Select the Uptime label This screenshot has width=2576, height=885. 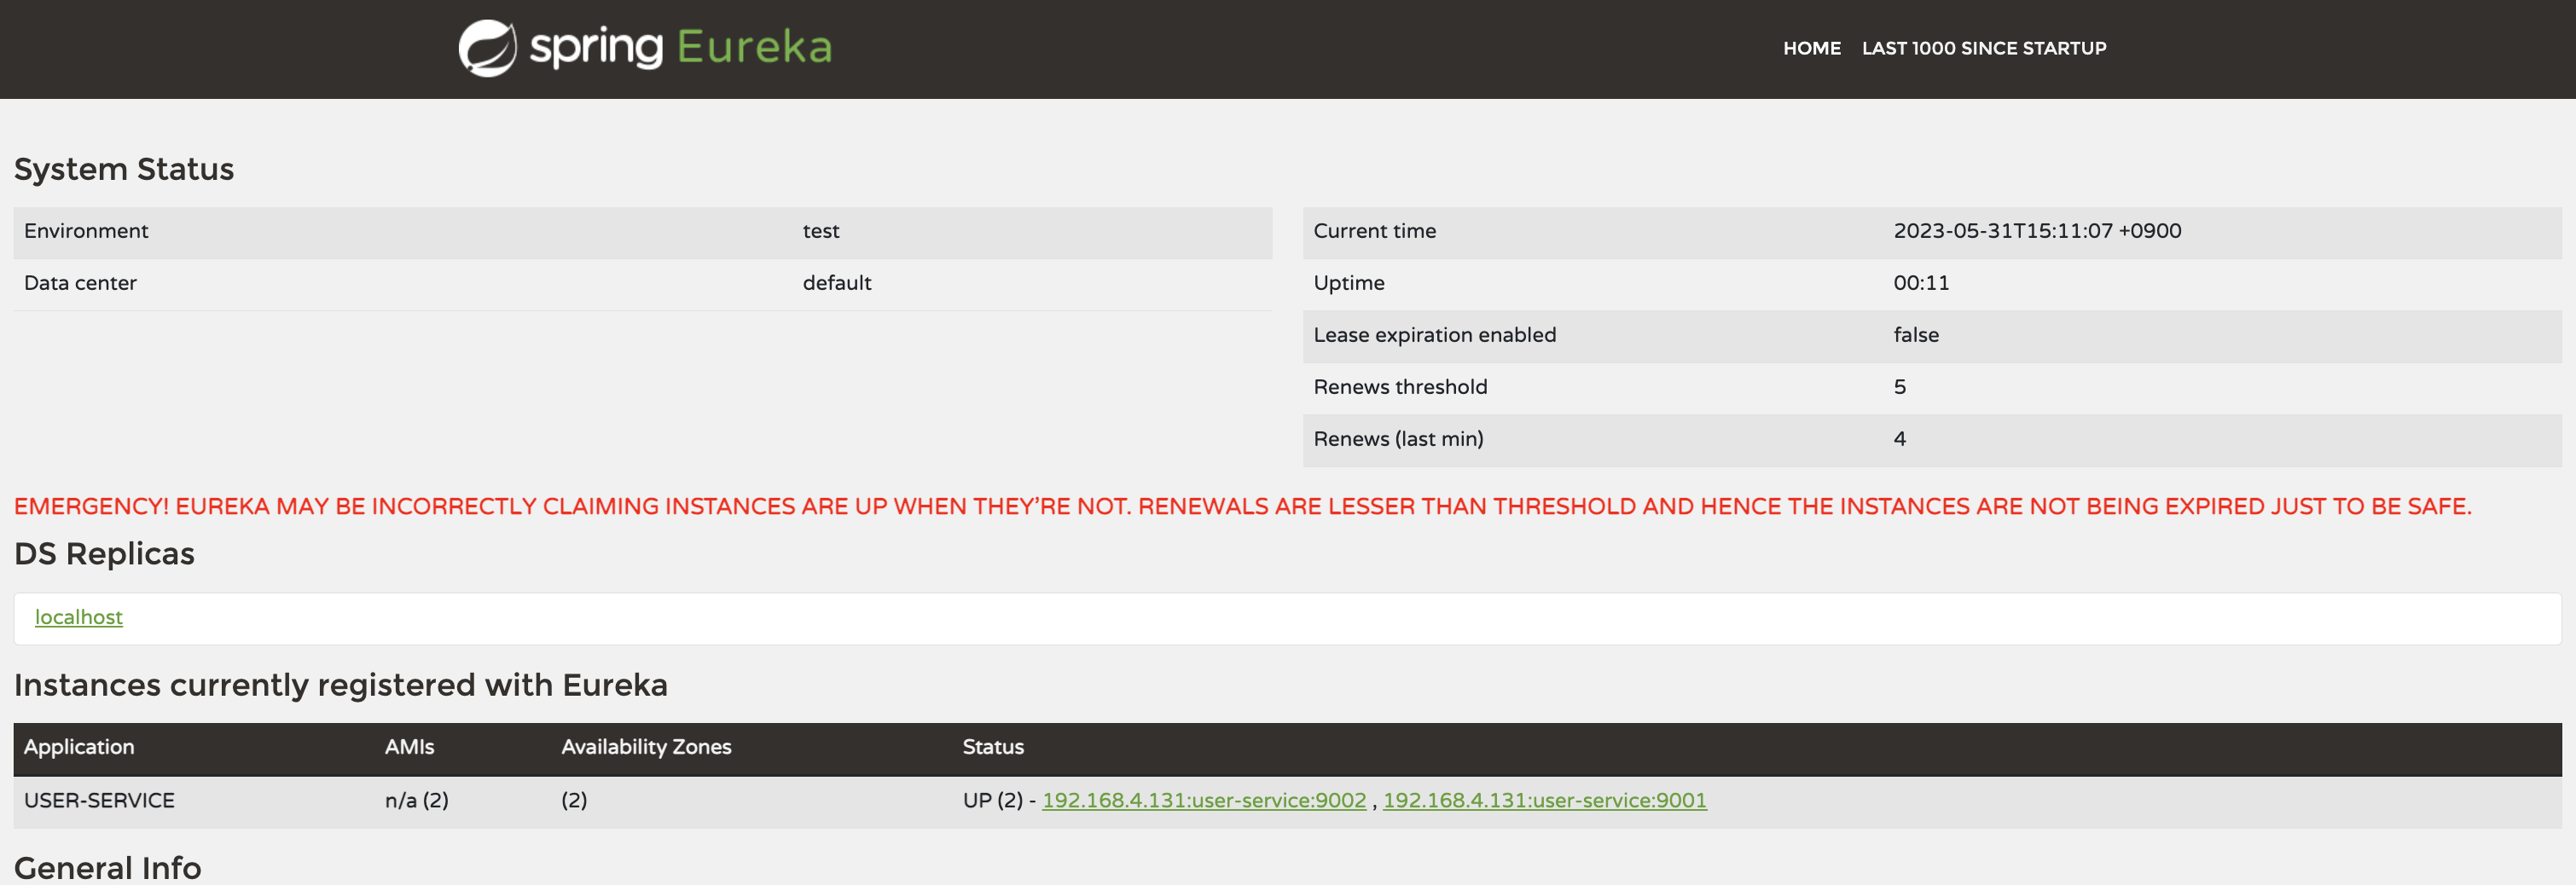point(1348,283)
